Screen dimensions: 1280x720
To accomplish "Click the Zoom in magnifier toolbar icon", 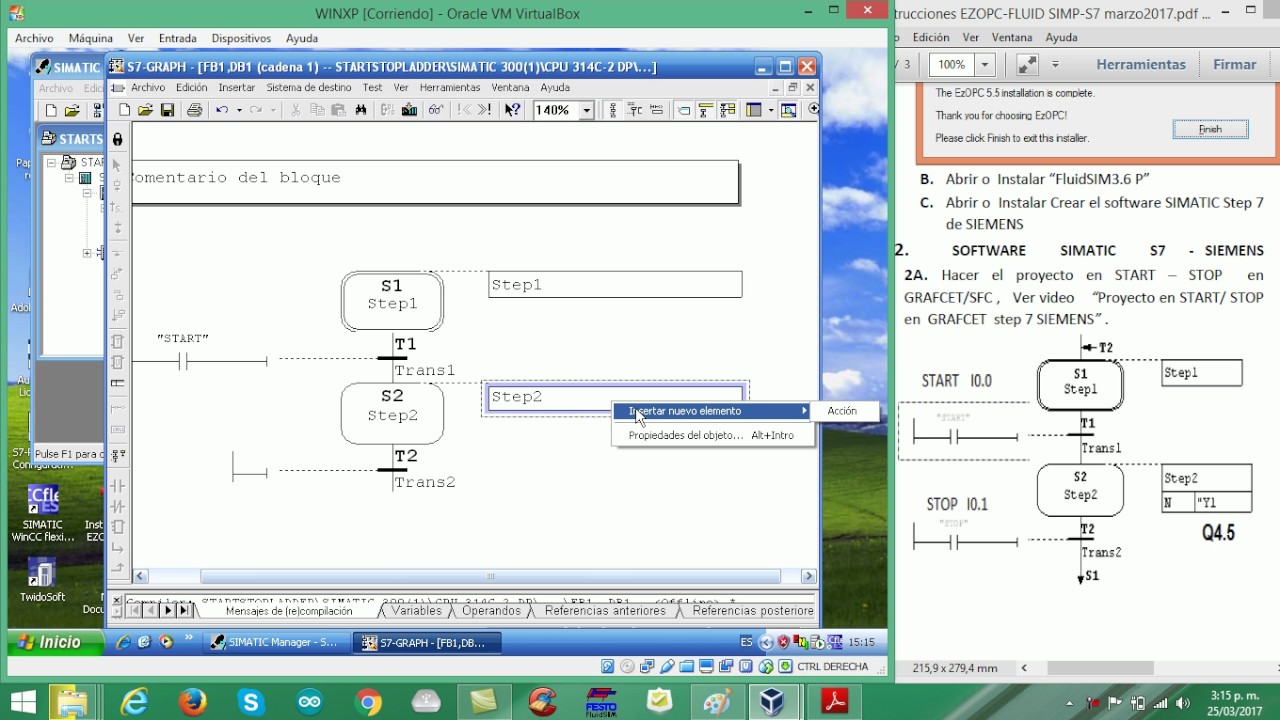I will [814, 110].
